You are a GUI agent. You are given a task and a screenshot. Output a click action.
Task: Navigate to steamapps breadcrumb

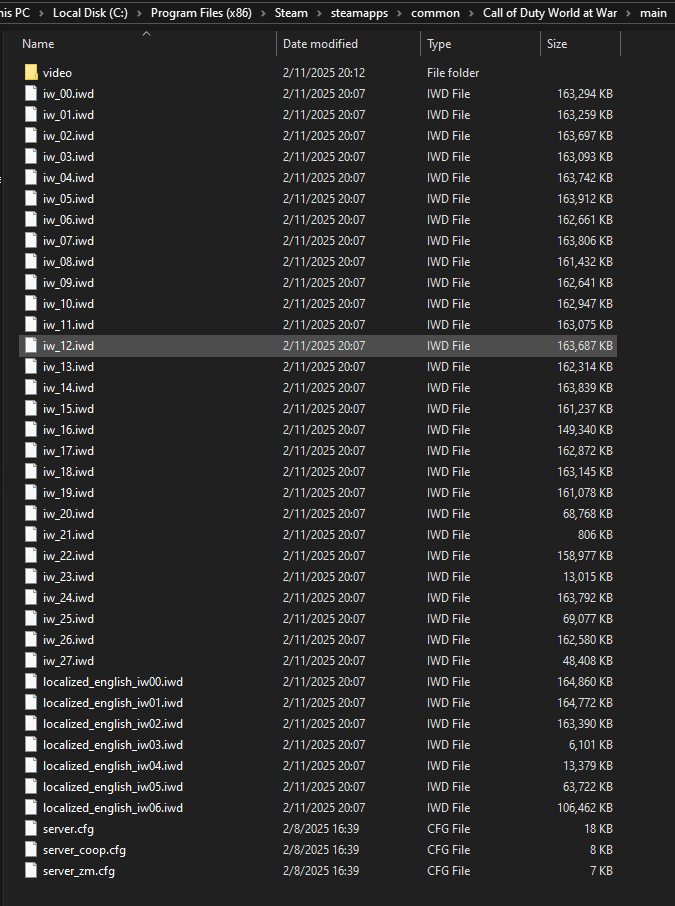(x=359, y=13)
